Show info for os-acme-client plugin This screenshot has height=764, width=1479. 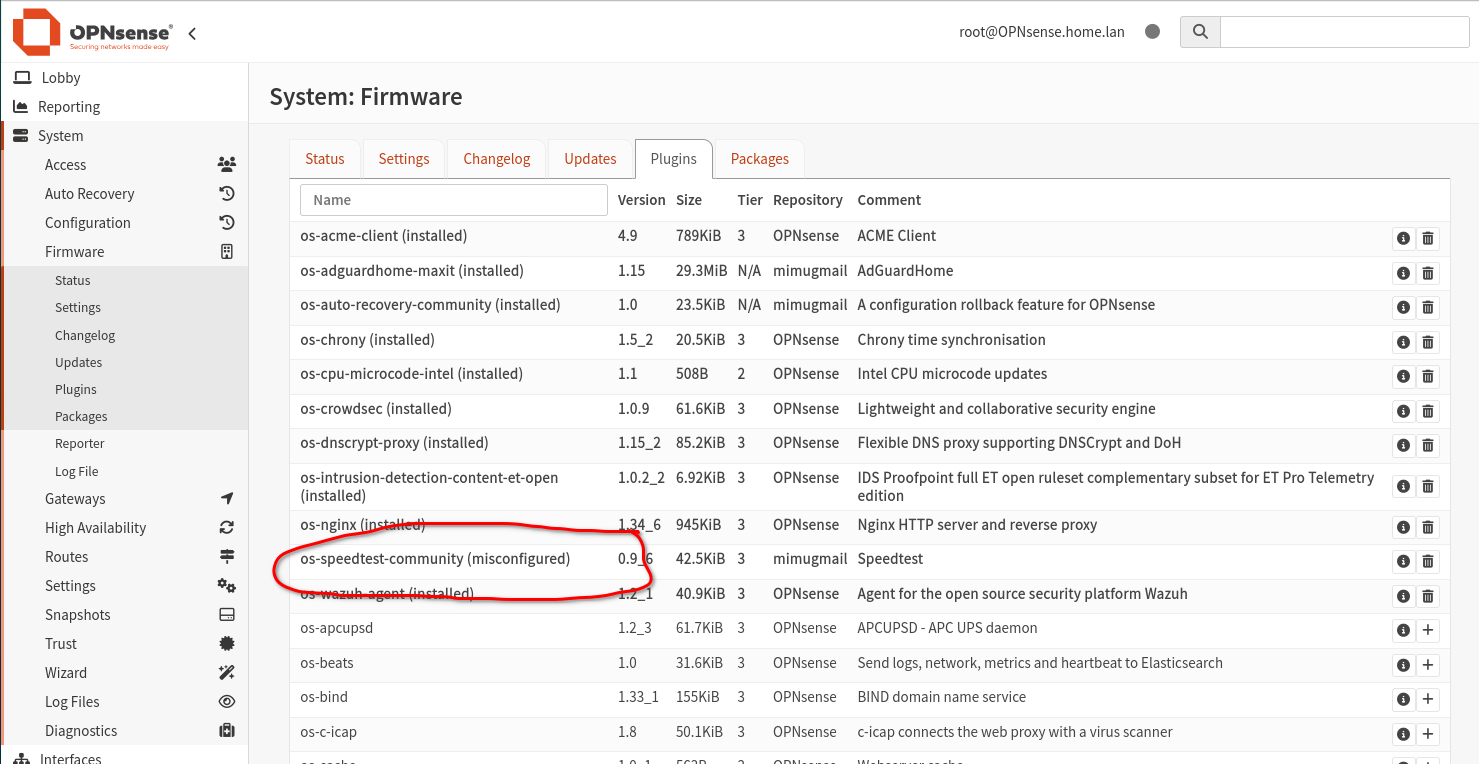point(1403,238)
